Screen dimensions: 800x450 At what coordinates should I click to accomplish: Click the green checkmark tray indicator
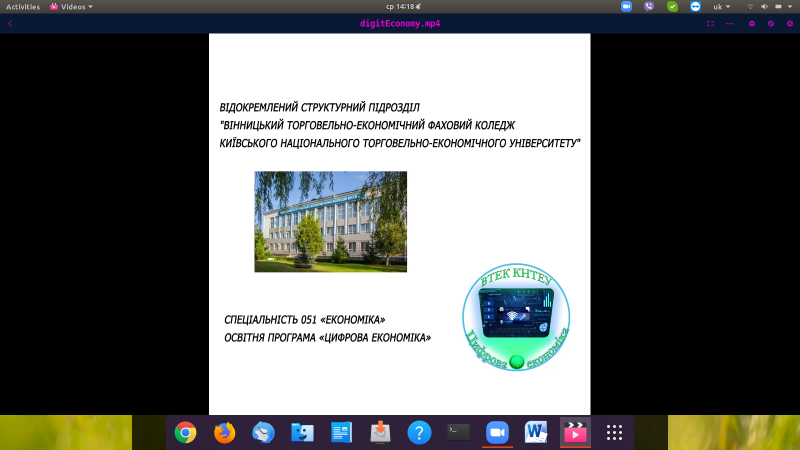click(672, 7)
